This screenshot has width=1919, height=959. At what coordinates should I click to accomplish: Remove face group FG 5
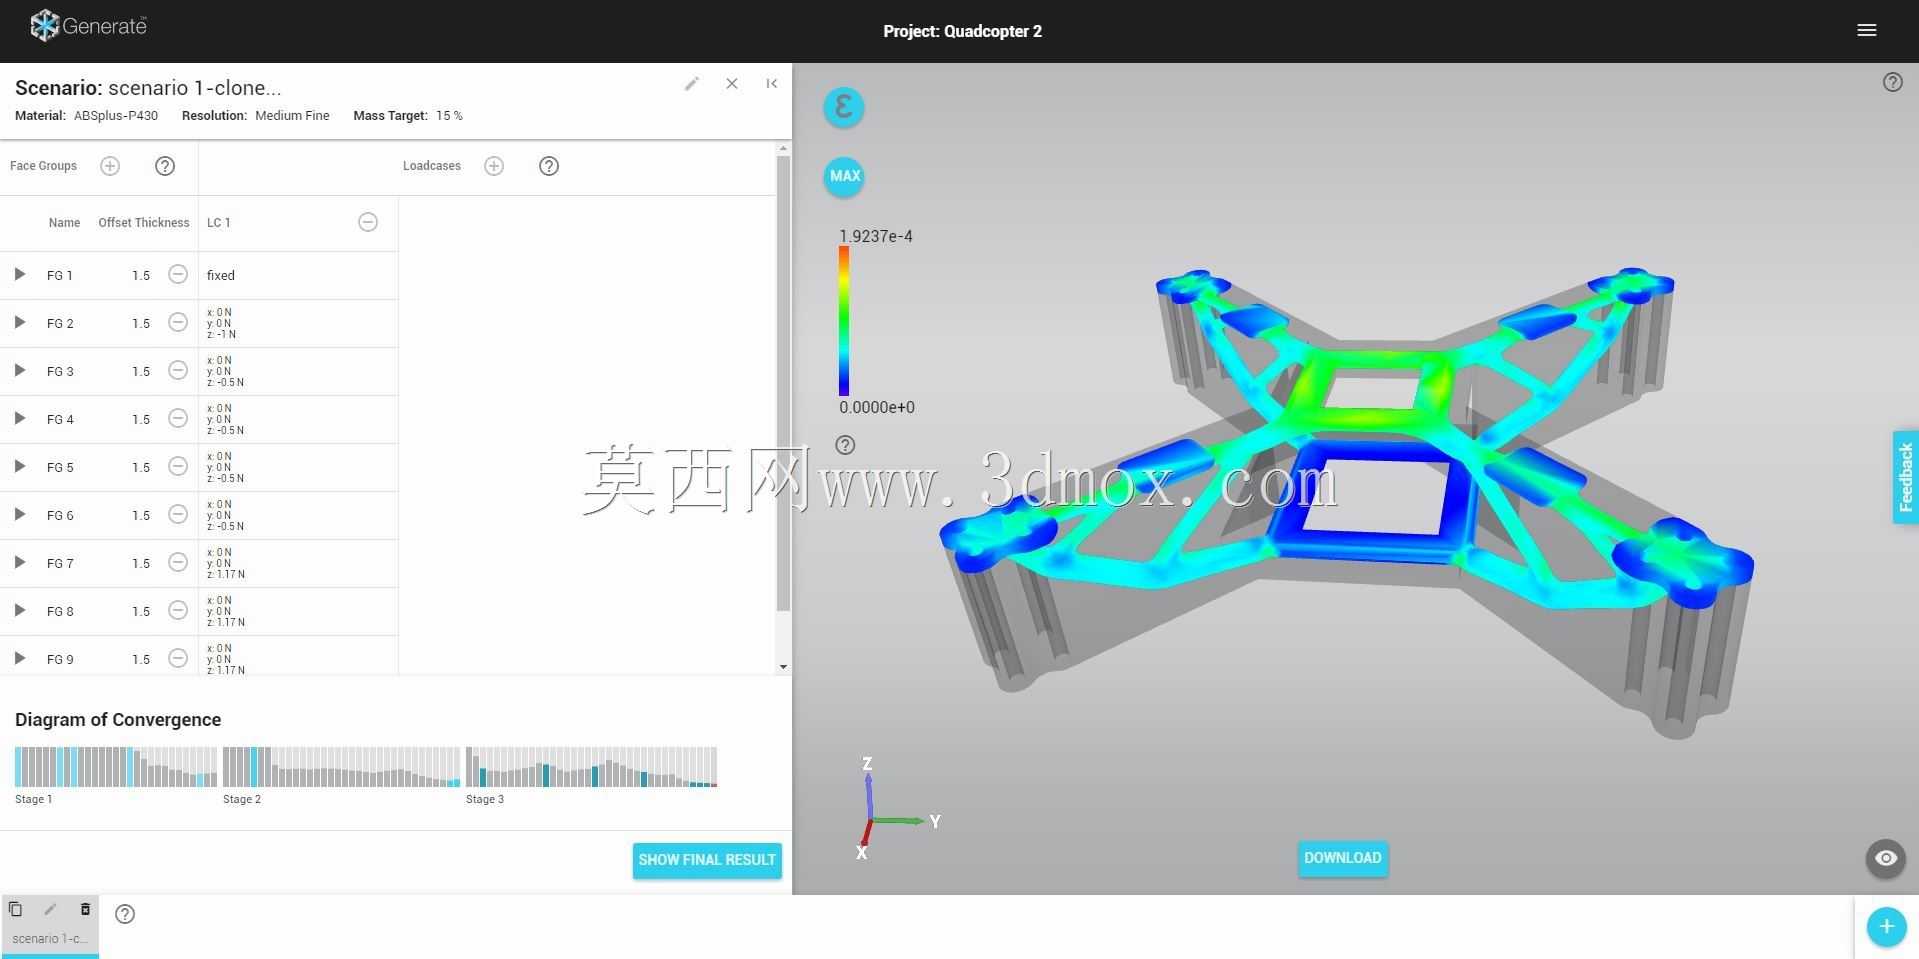point(178,466)
